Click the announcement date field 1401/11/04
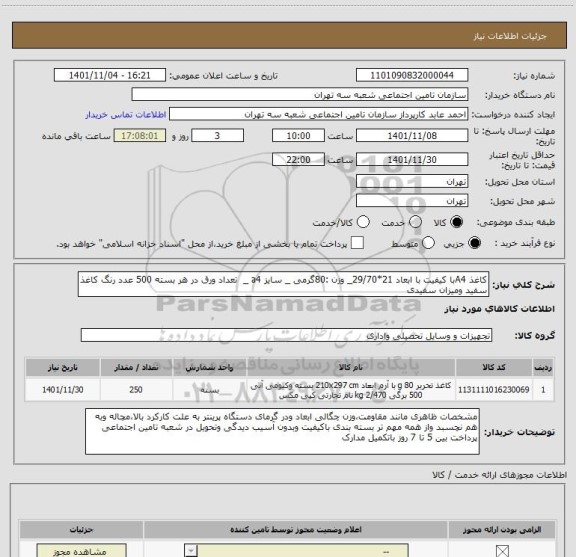The image size is (576, 557). click(x=110, y=75)
